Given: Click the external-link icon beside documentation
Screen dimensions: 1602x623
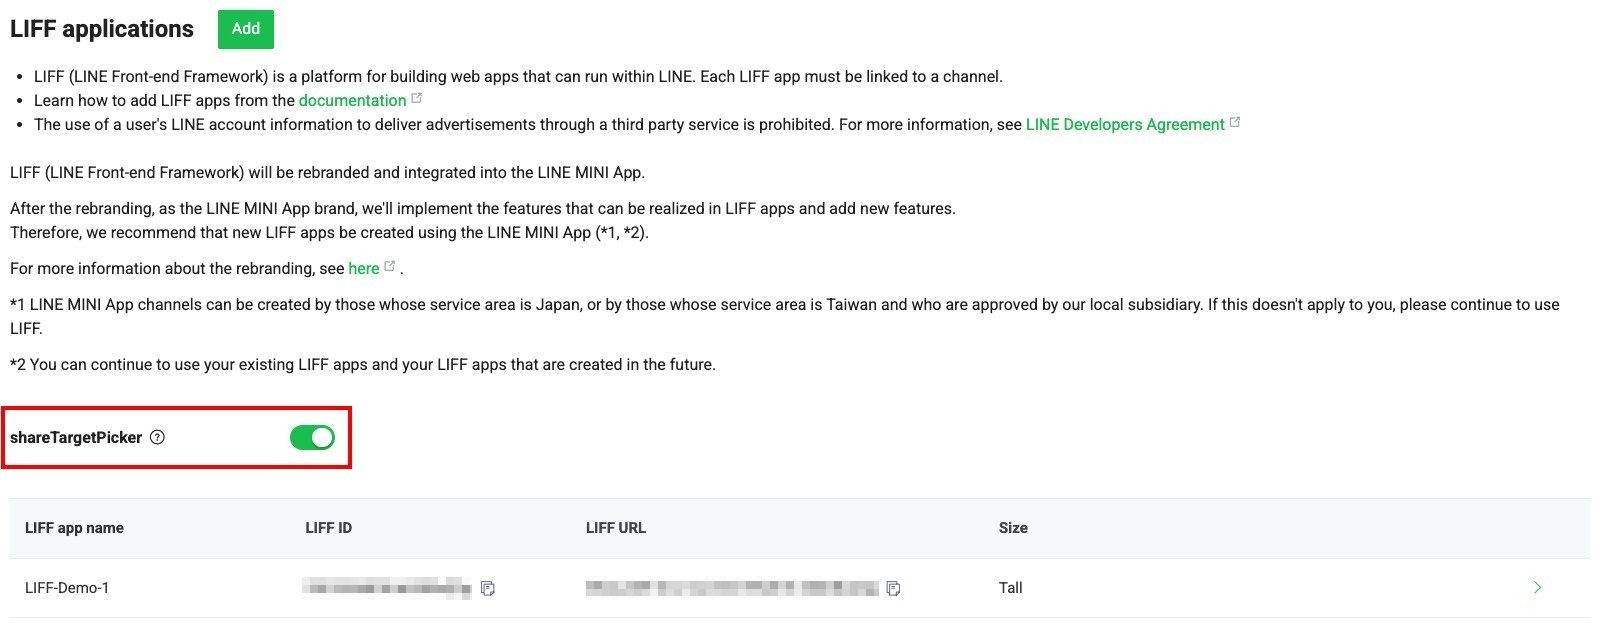Looking at the screenshot, I should click(417, 98).
